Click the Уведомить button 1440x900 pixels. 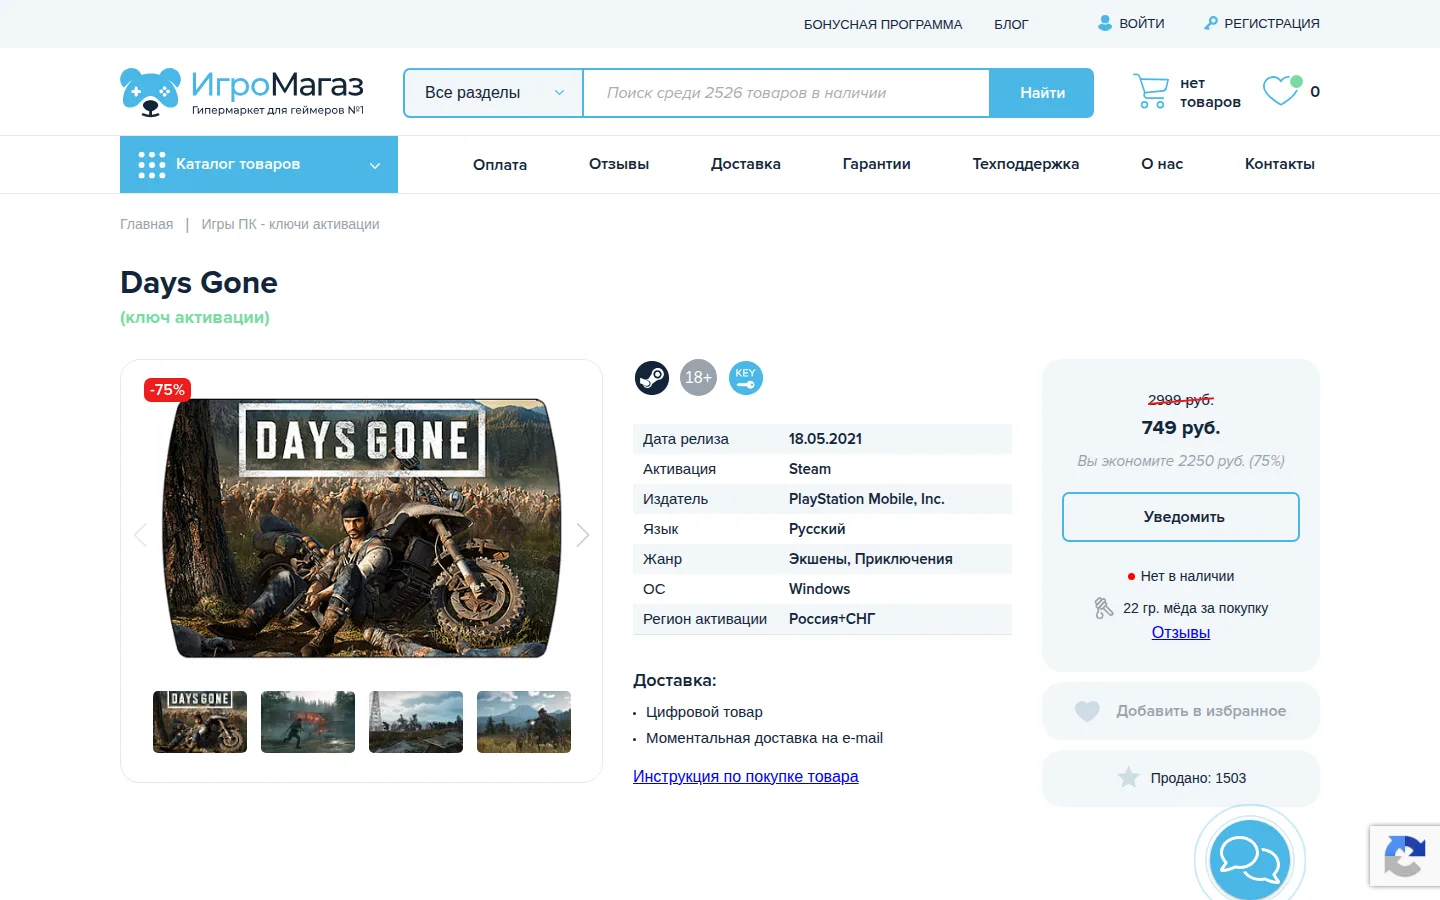(1181, 517)
